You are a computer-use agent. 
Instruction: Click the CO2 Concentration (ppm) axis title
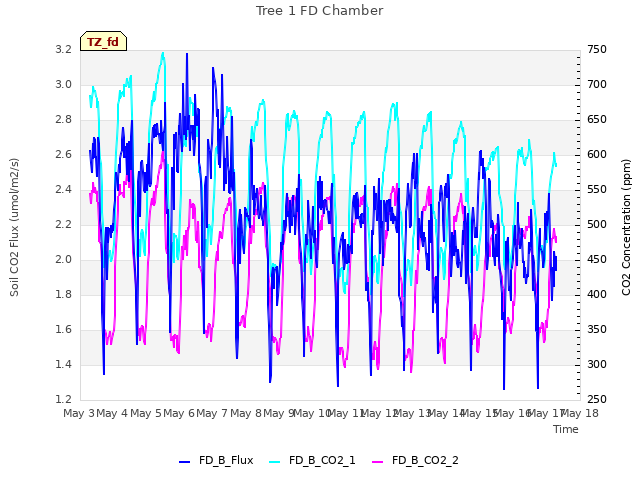[x=626, y=227]
